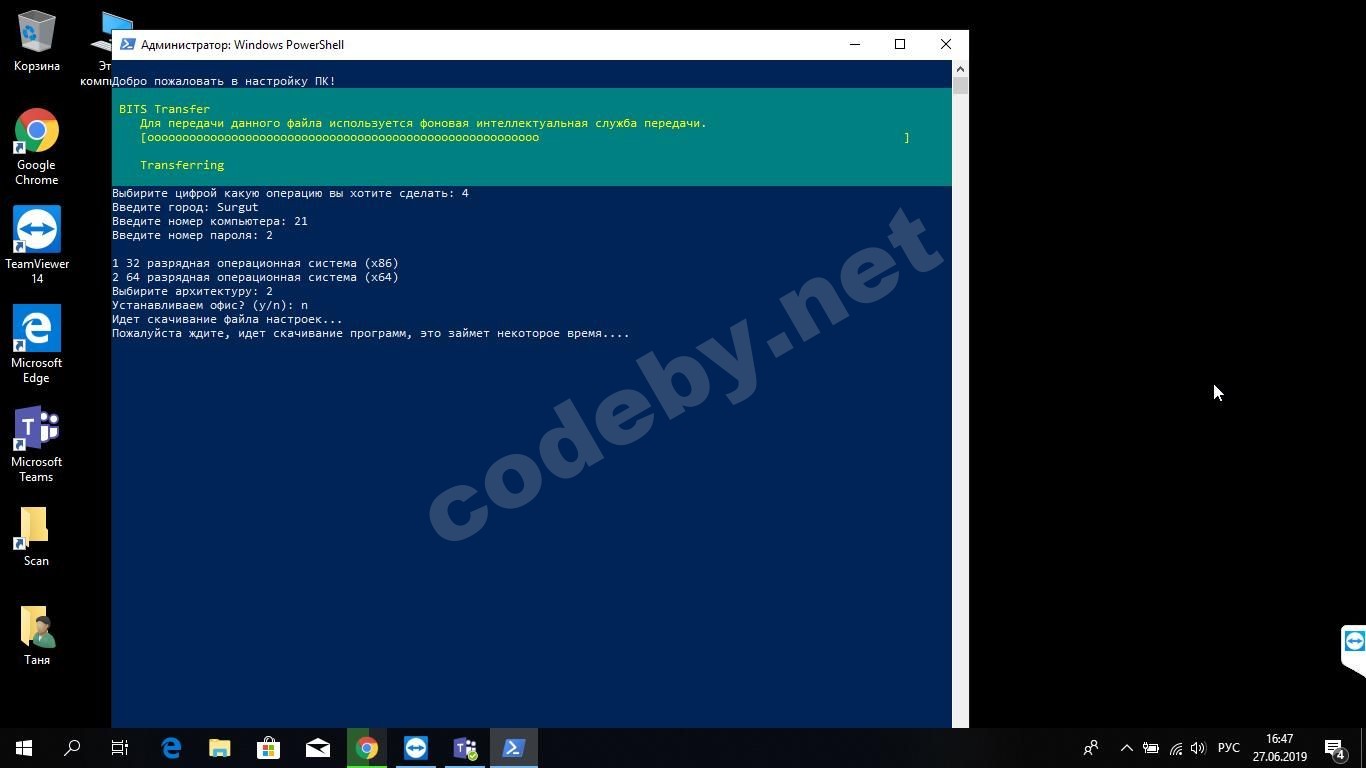
Task: Click the PowerShell vertical scrollbar thumb
Action: tap(960, 86)
